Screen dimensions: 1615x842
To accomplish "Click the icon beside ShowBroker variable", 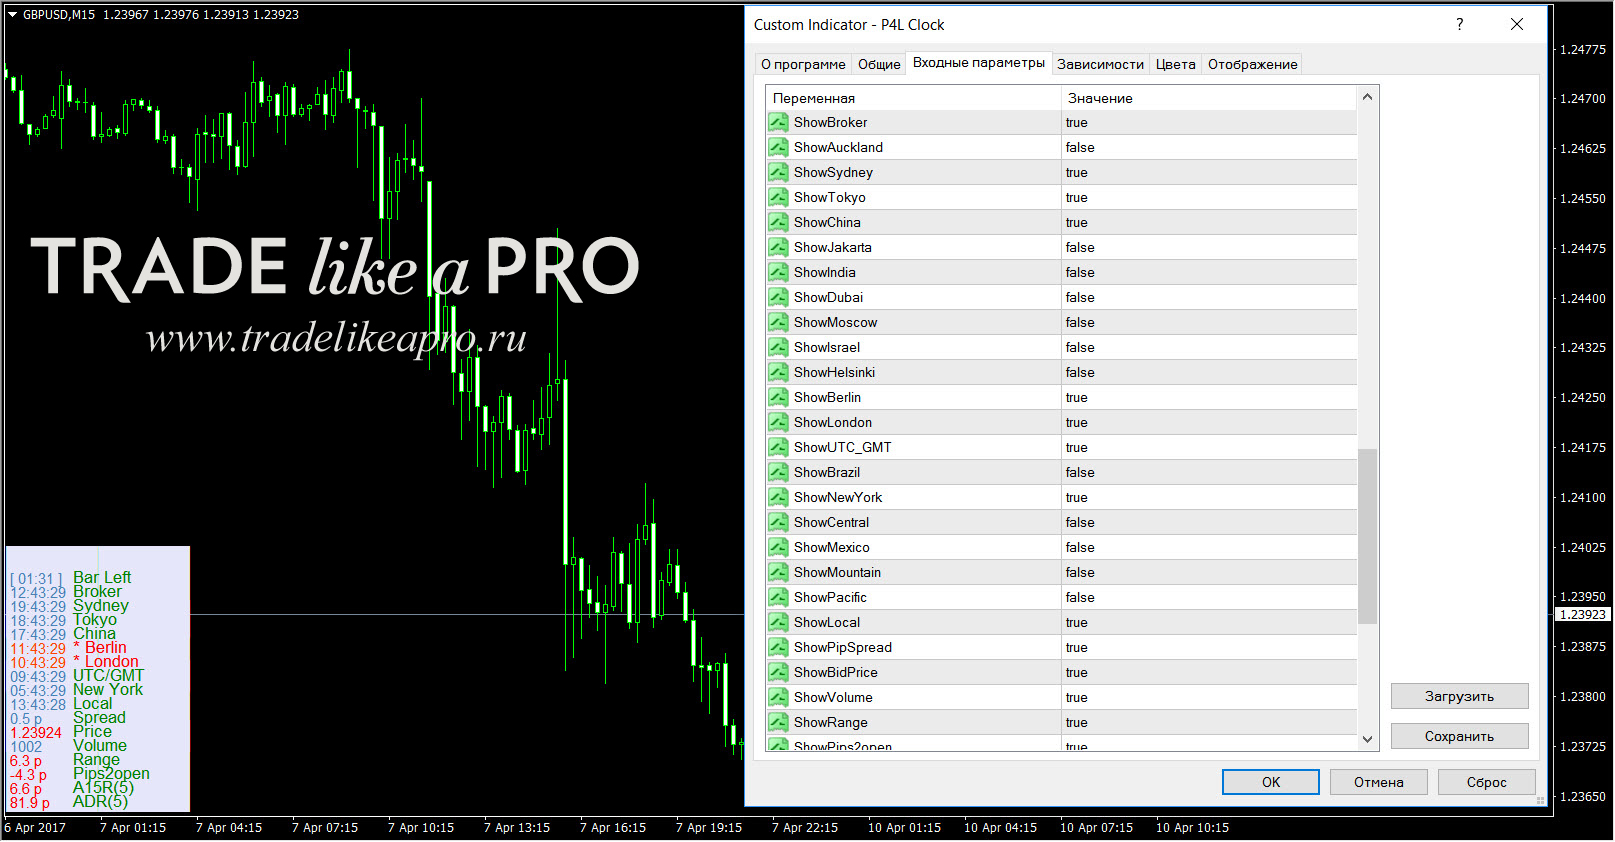I will pyautogui.click(x=778, y=122).
